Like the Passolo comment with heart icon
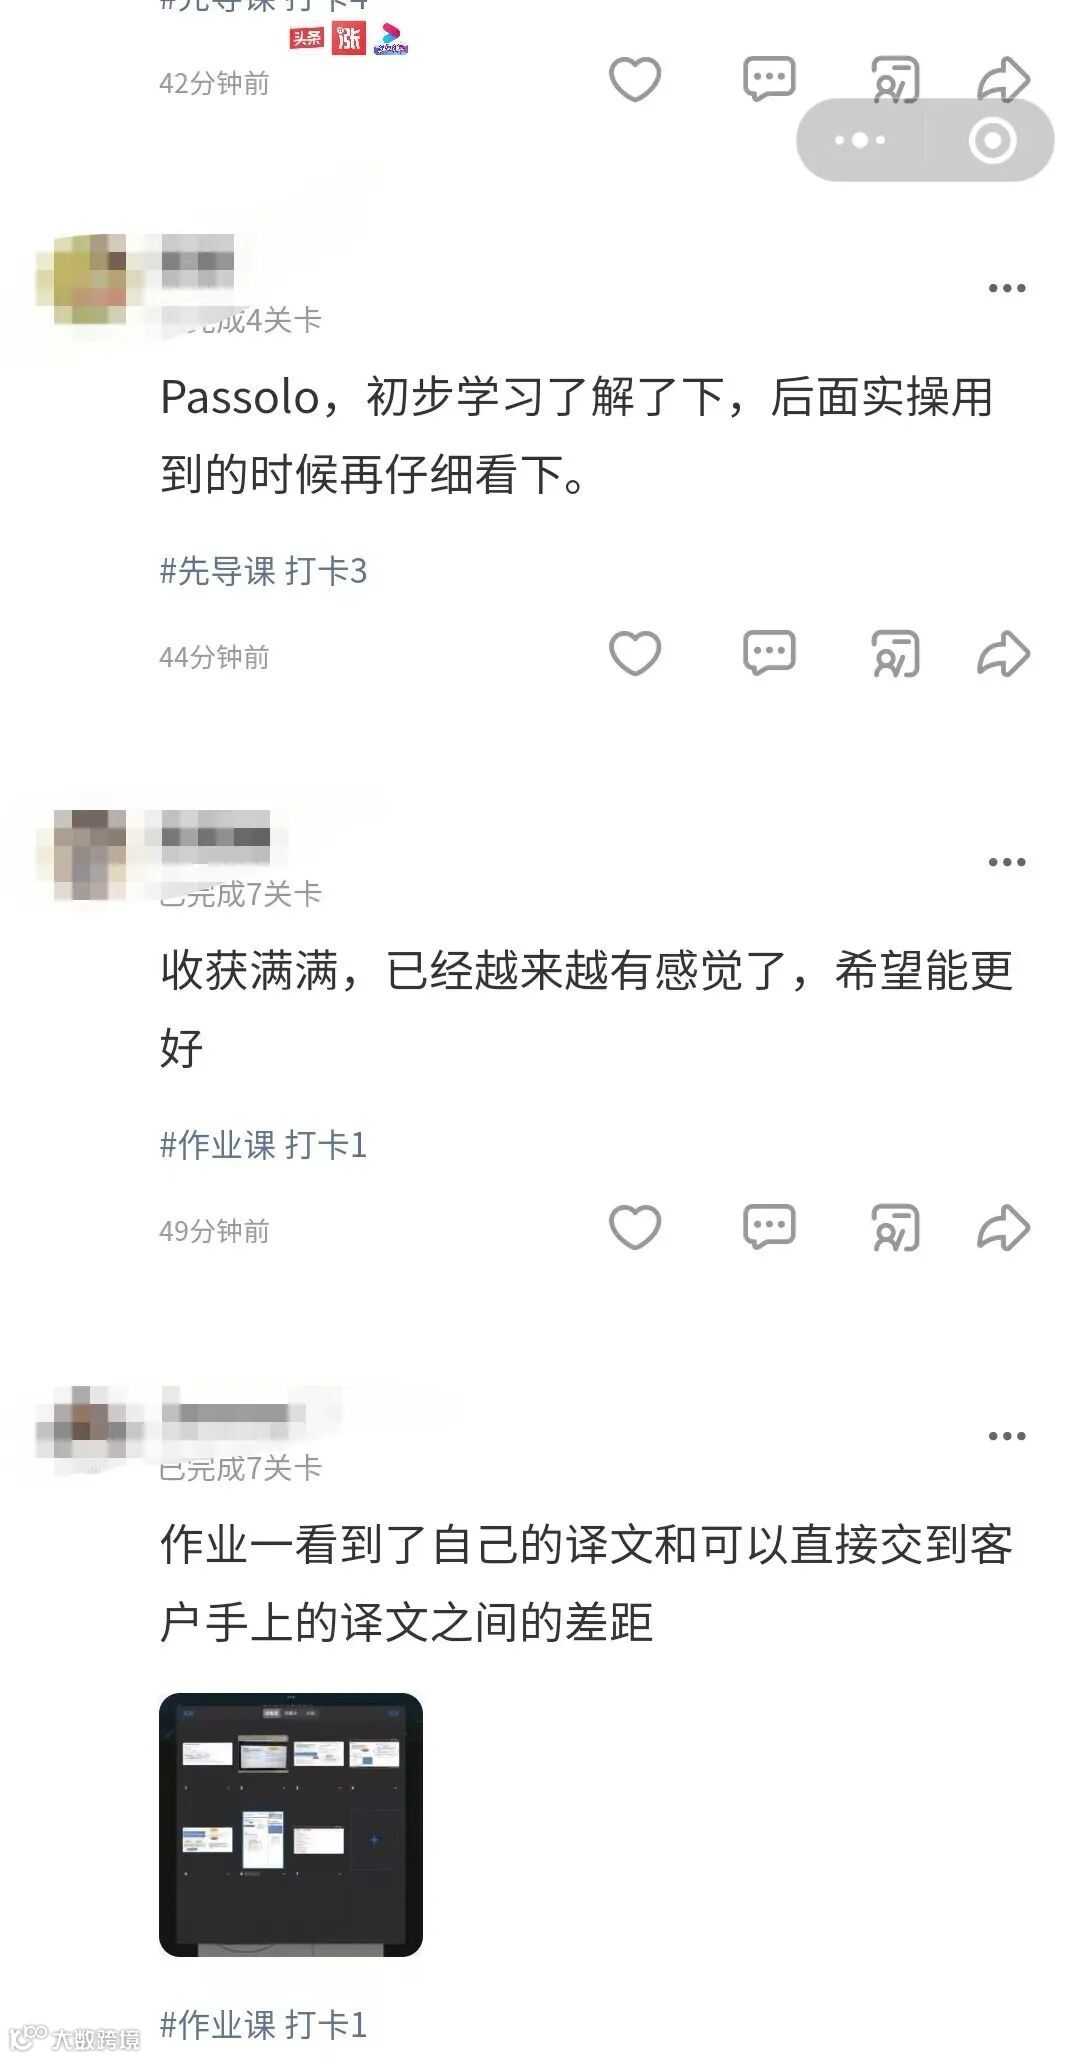The height and width of the screenshot is (2059, 1080). [x=635, y=654]
